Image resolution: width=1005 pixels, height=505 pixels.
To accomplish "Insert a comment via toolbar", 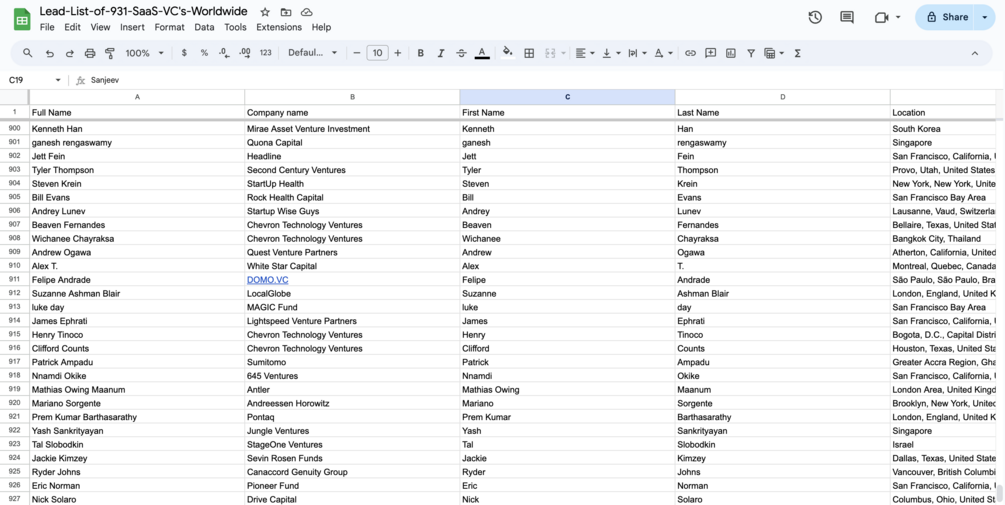I will point(710,53).
